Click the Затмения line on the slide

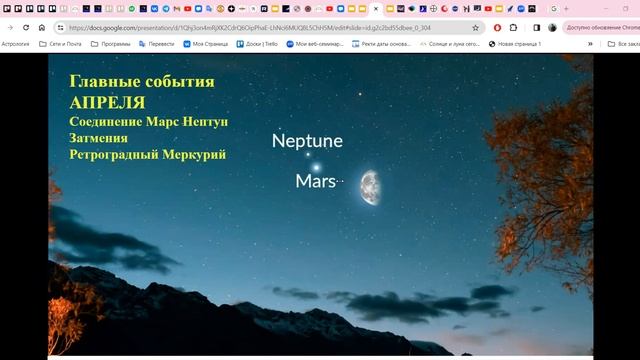[x=98, y=138]
